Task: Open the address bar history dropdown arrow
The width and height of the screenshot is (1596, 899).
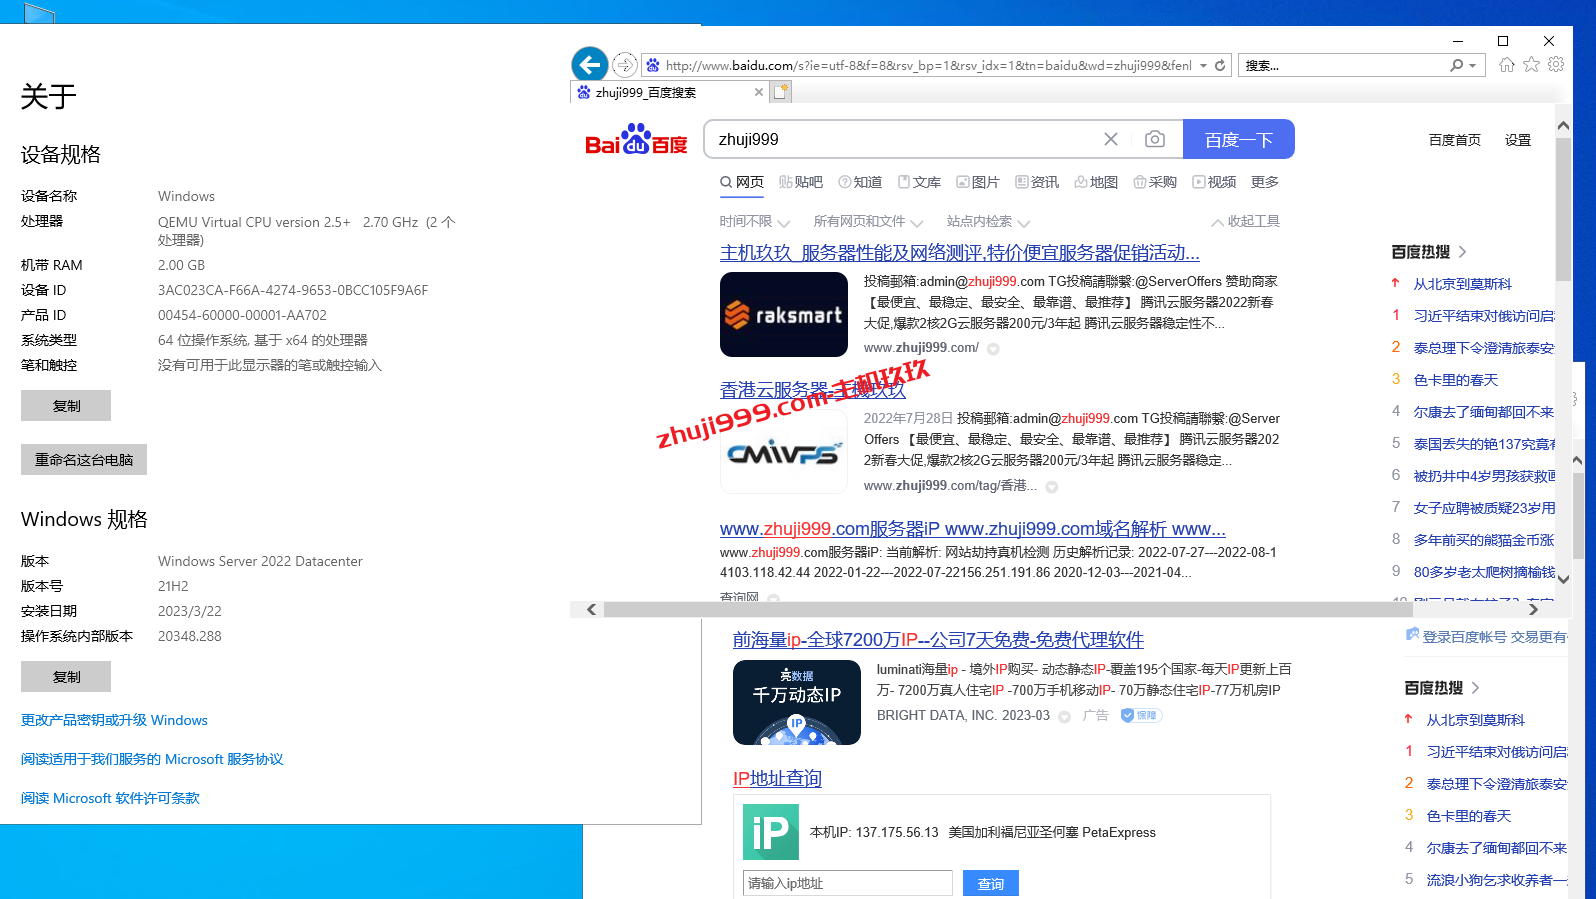Action: (x=1203, y=66)
